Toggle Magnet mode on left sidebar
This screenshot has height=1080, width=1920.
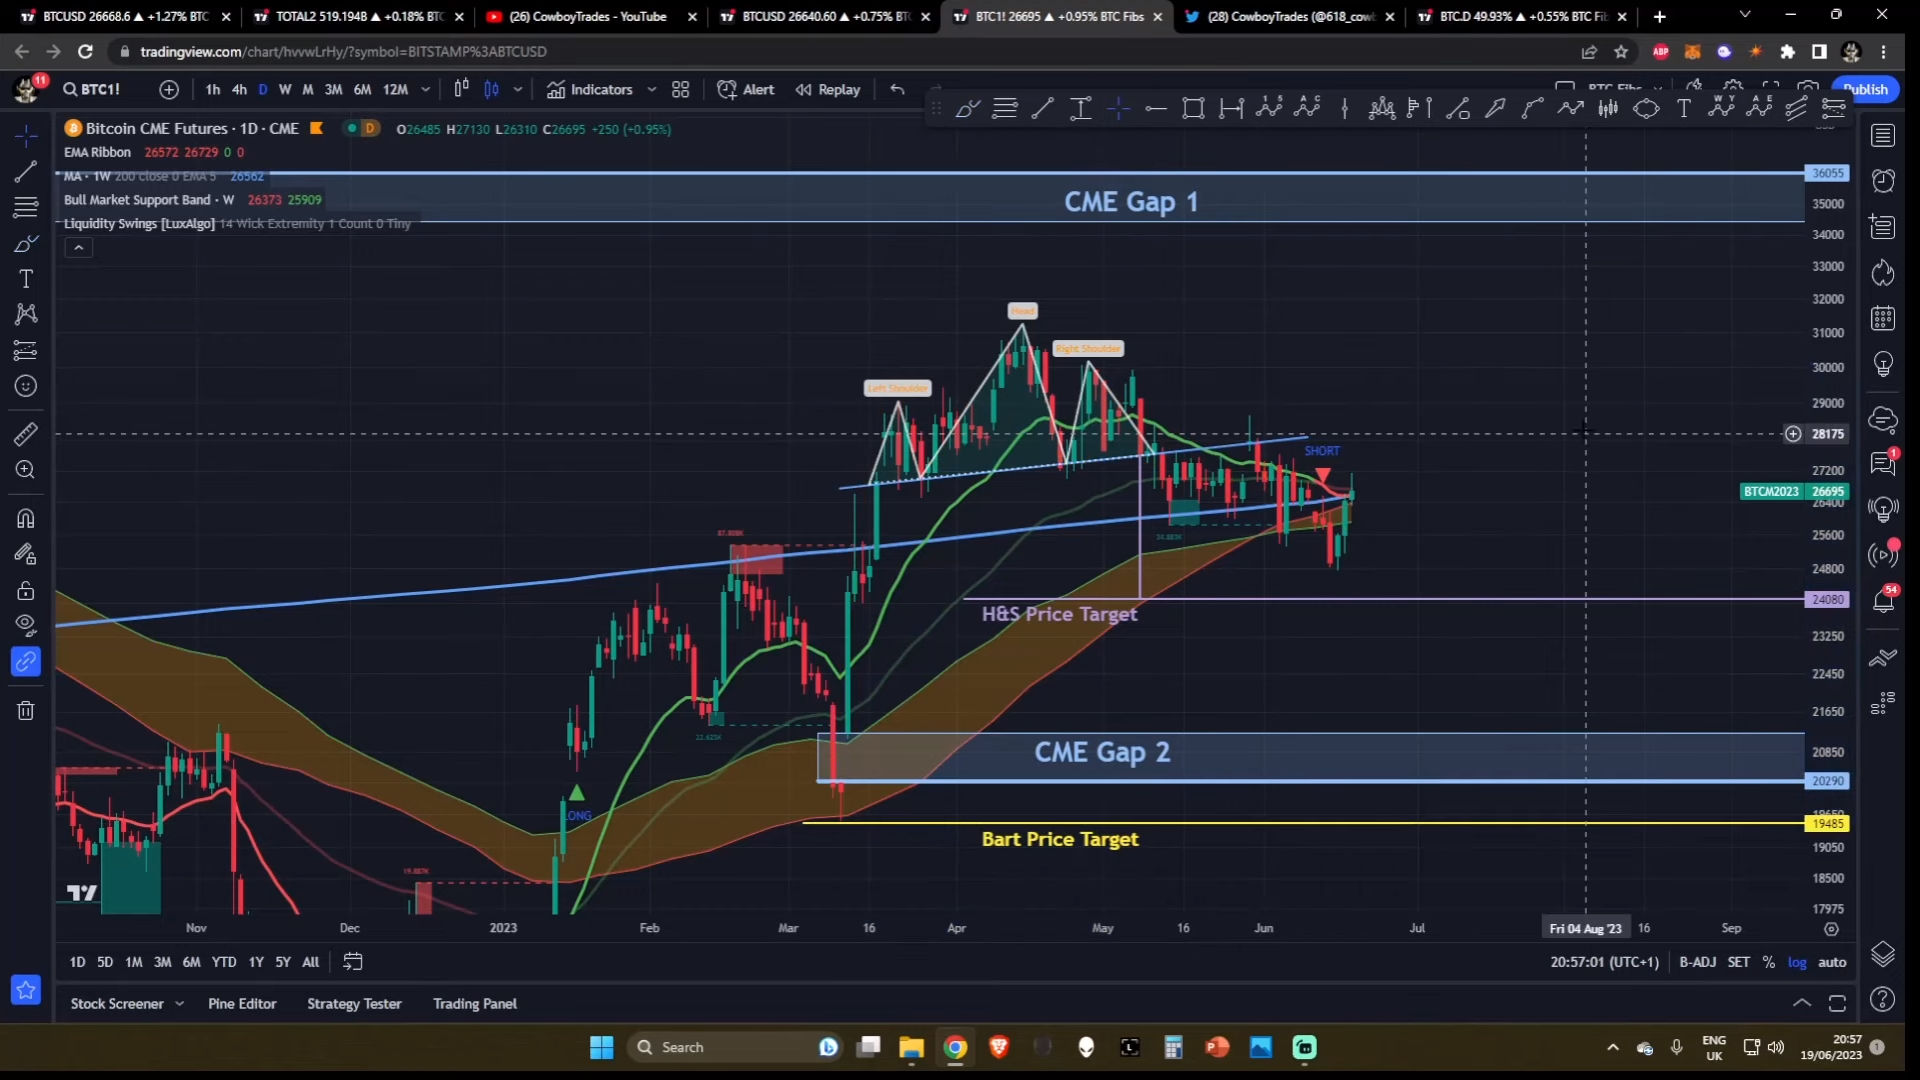point(25,518)
